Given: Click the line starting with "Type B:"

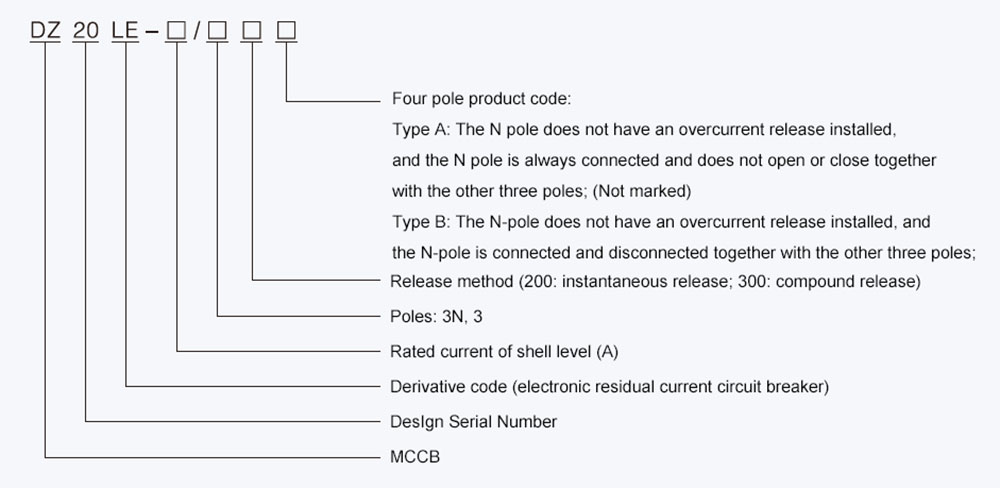Looking at the screenshot, I should pyautogui.click(x=660, y=221).
